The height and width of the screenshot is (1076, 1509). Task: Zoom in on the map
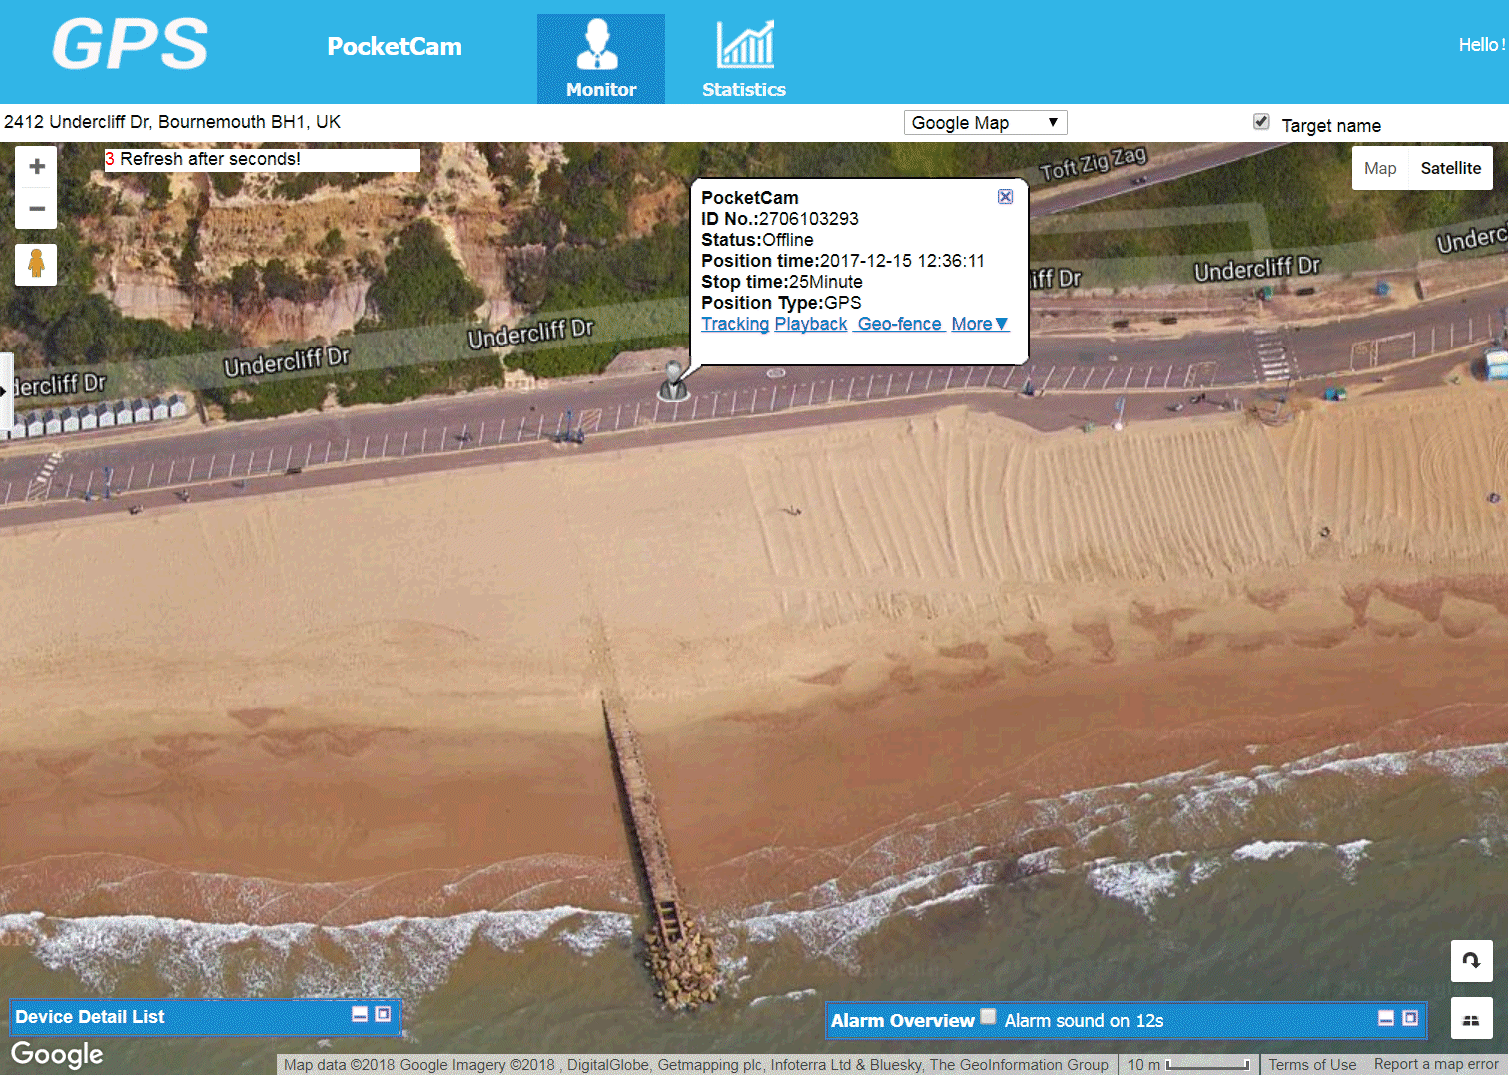click(37, 167)
